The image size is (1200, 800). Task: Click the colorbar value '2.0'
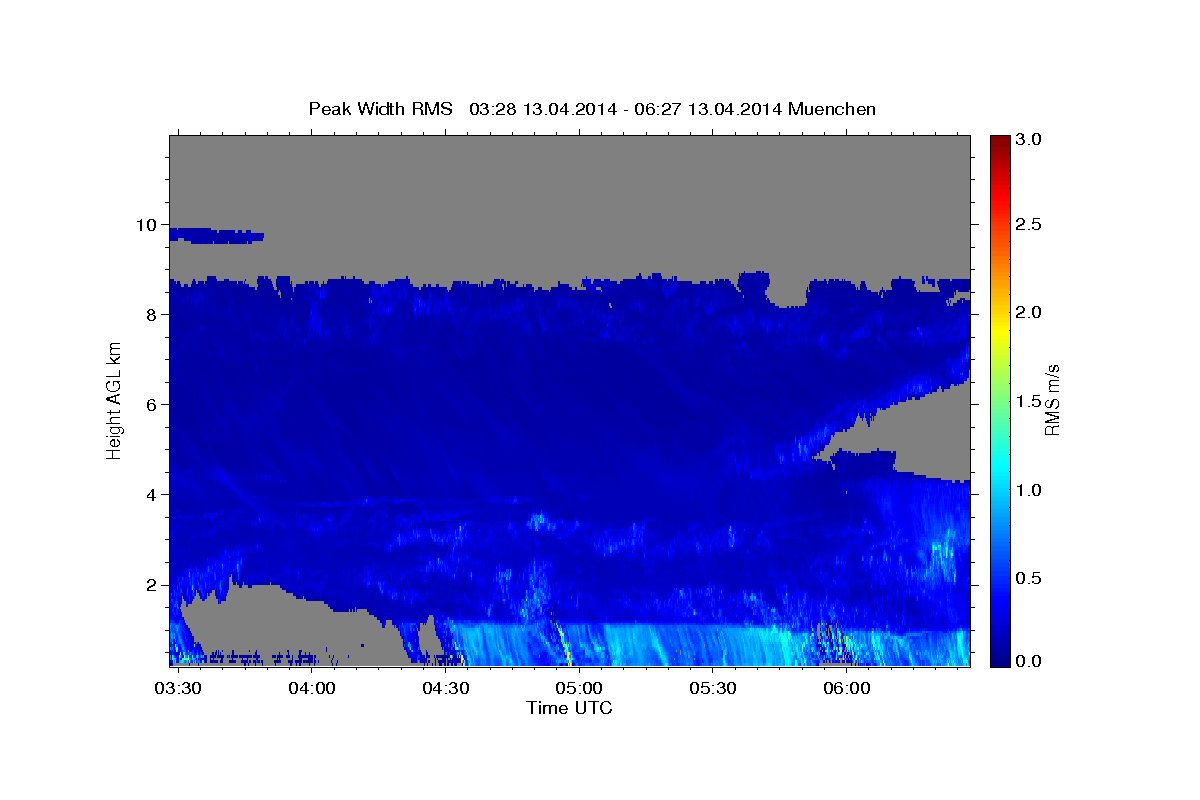1028,313
